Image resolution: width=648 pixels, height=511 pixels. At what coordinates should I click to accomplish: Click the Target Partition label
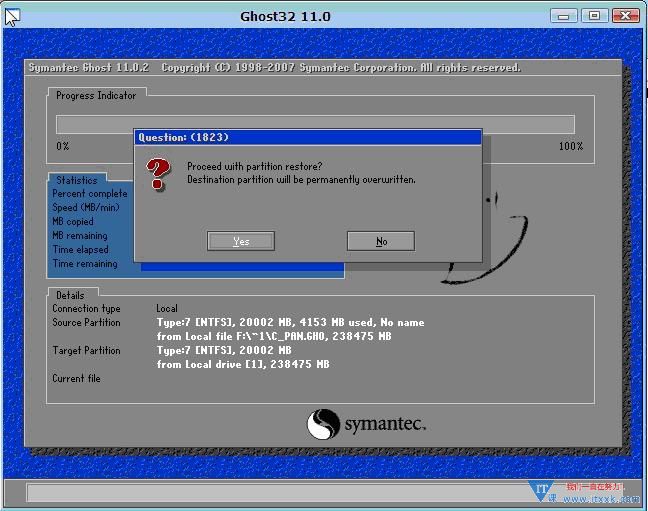point(86,351)
